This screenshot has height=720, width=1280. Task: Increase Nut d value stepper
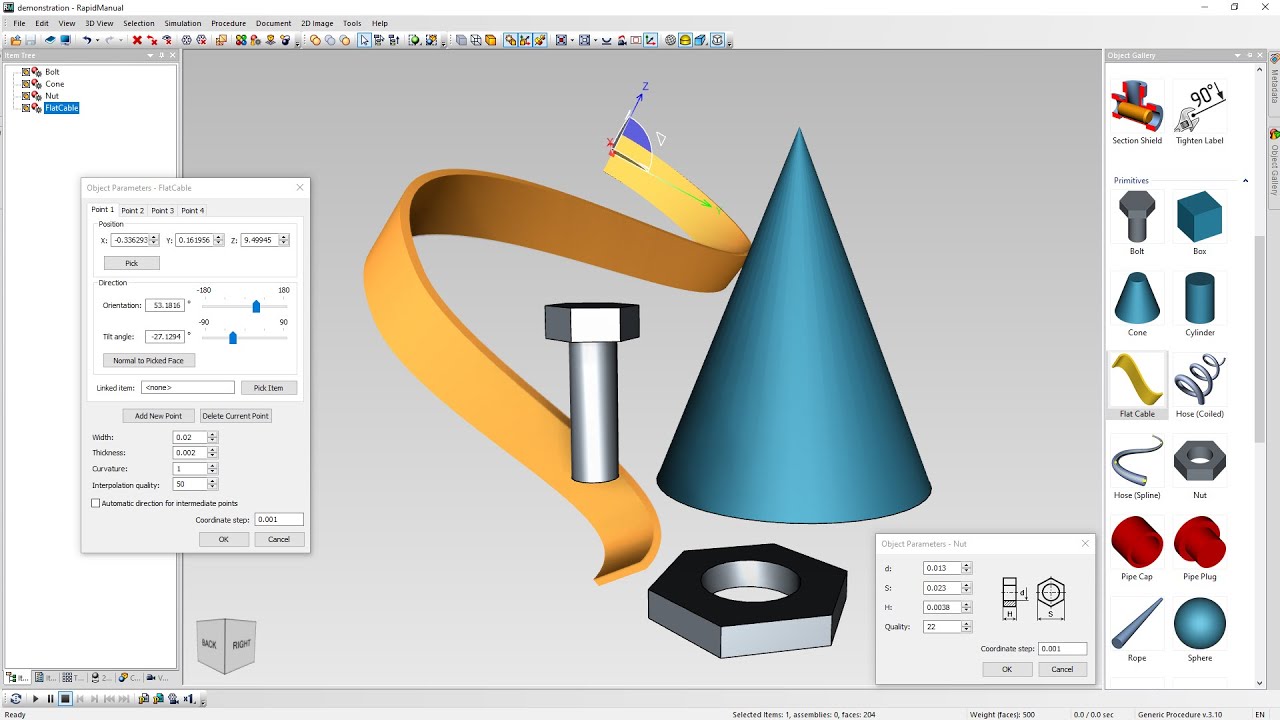[966, 565]
